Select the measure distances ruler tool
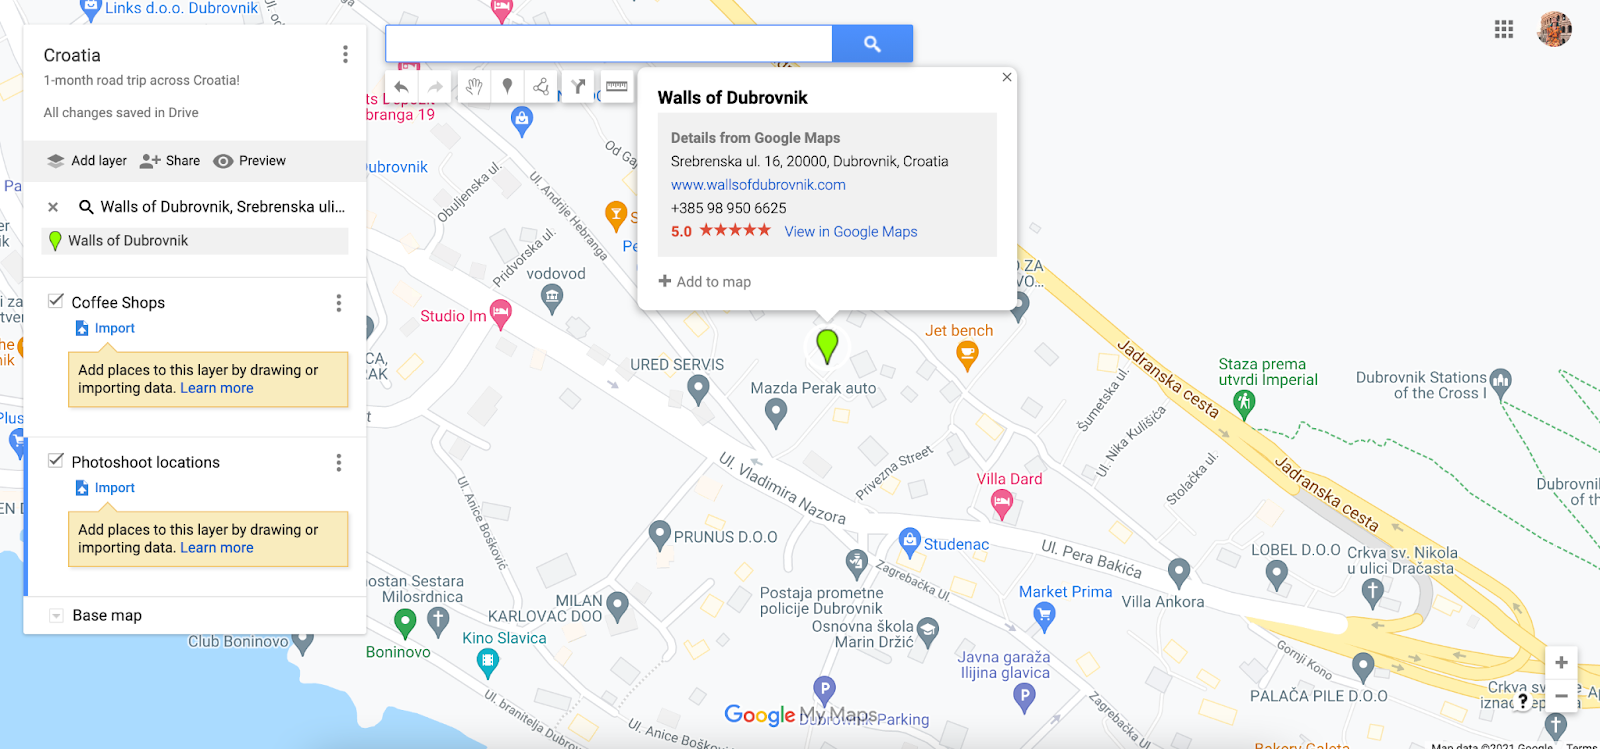 pyautogui.click(x=617, y=86)
